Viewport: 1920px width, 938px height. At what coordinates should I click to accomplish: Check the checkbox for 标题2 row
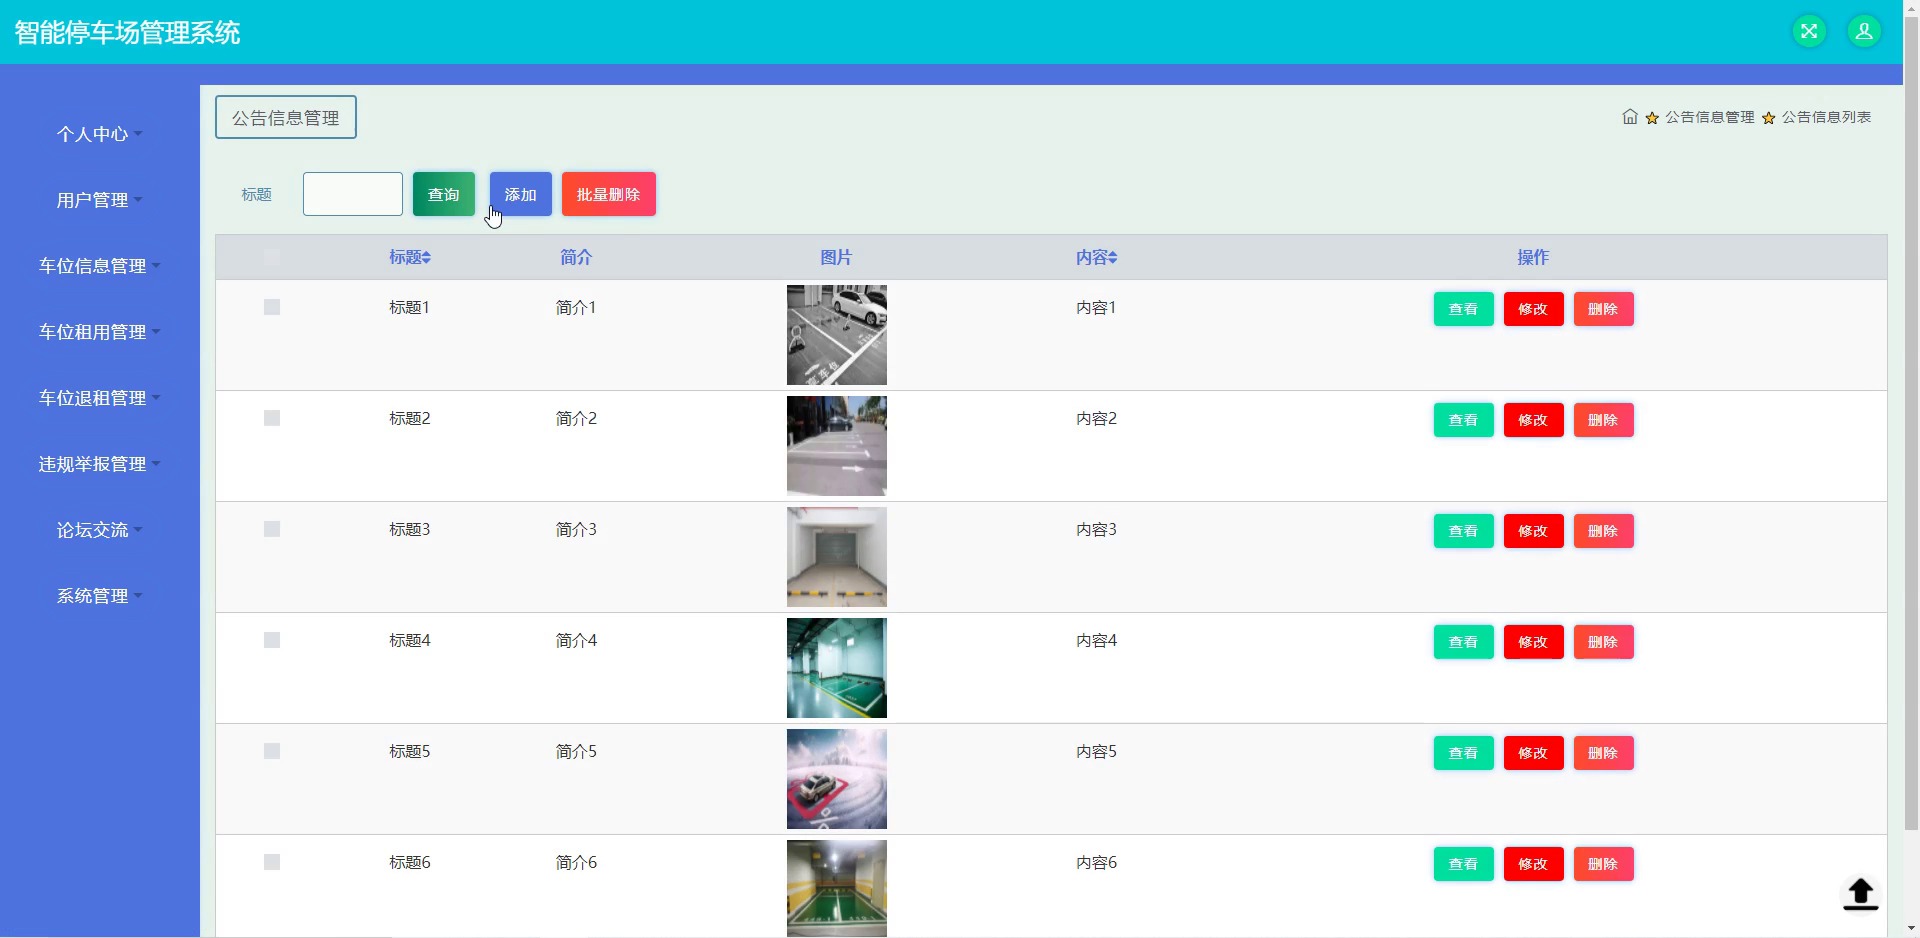(272, 418)
